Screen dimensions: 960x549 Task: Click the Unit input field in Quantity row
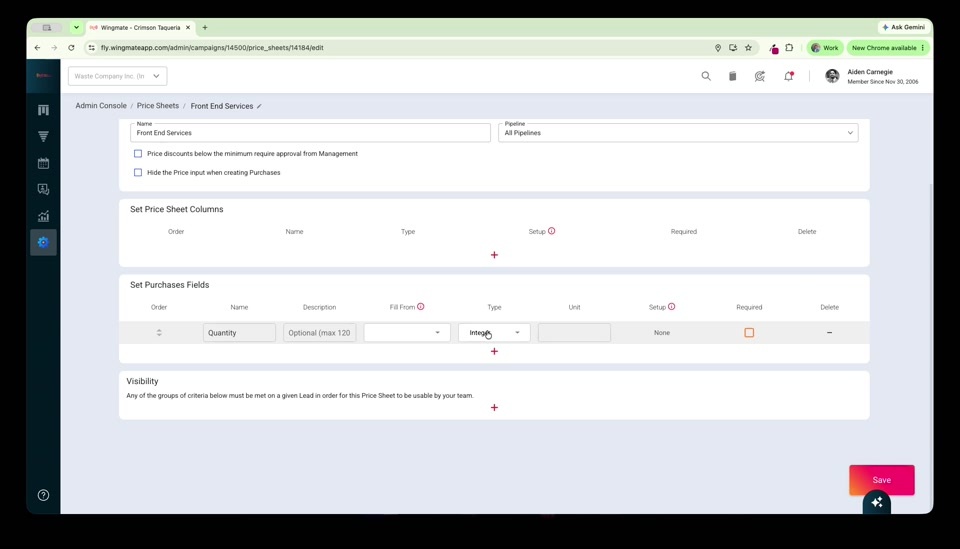(x=574, y=332)
